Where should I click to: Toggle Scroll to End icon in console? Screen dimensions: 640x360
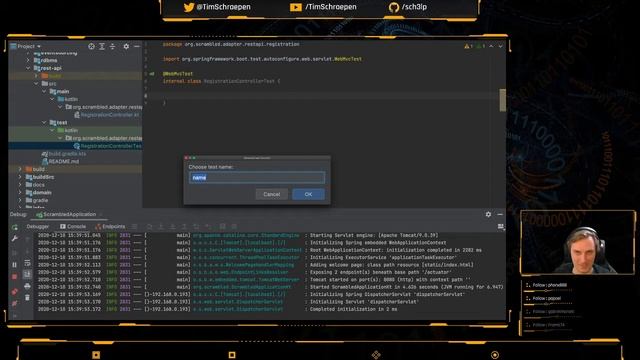[27, 274]
